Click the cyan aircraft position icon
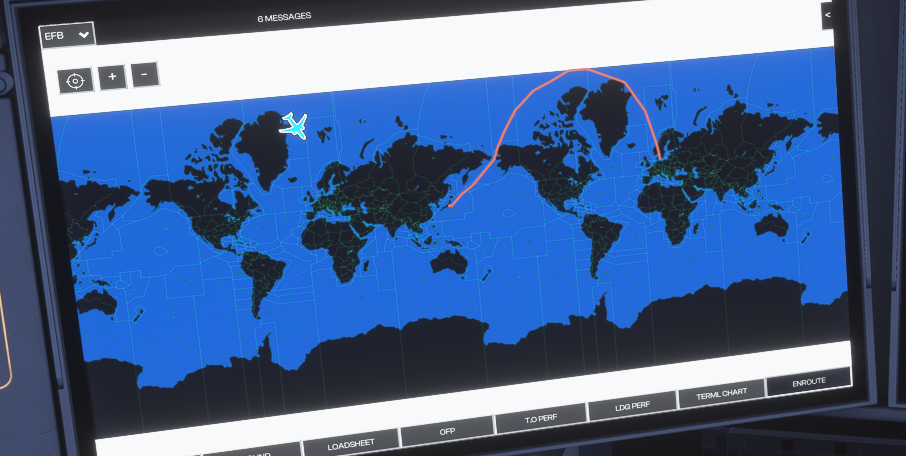The width and height of the screenshot is (906, 456). (x=295, y=125)
